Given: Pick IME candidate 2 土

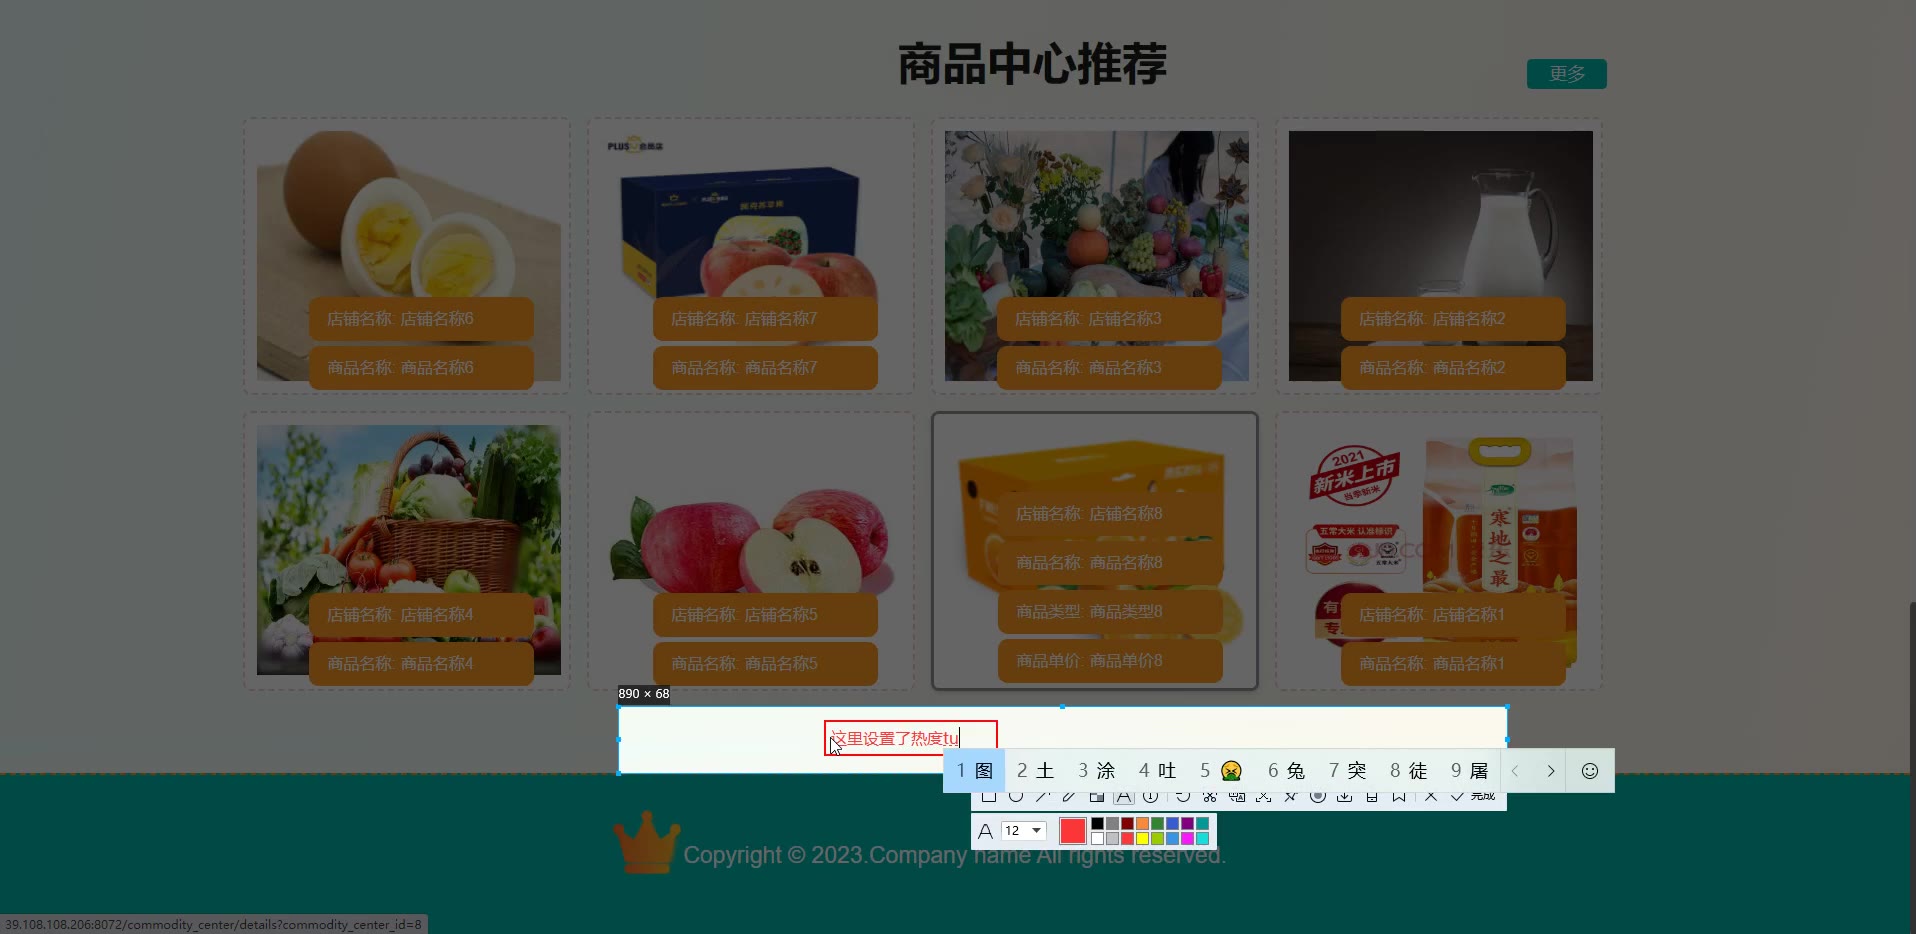Looking at the screenshot, I should [x=1035, y=771].
